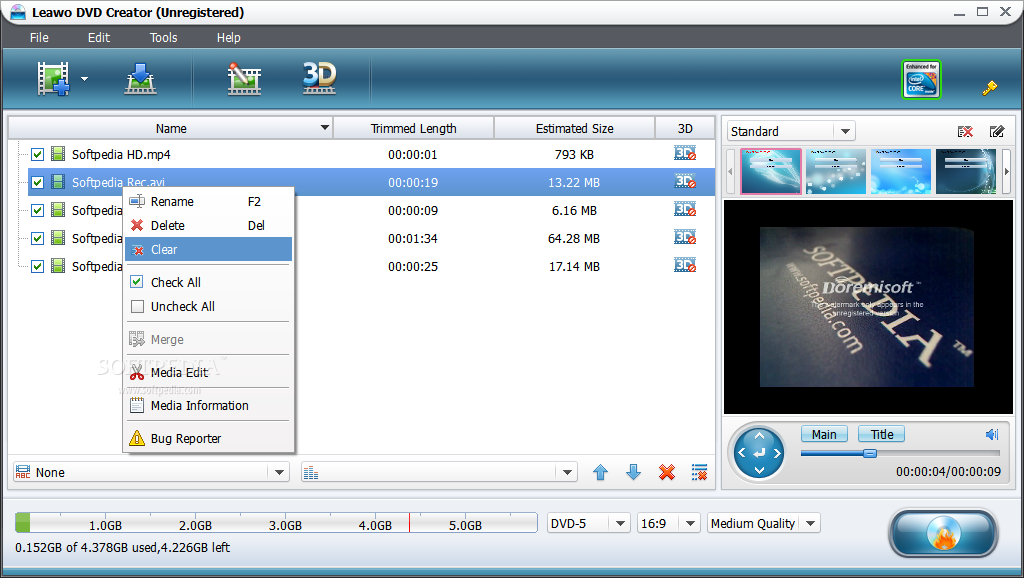Open the audio track dropdown
The image size is (1024, 578).
(x=567, y=472)
